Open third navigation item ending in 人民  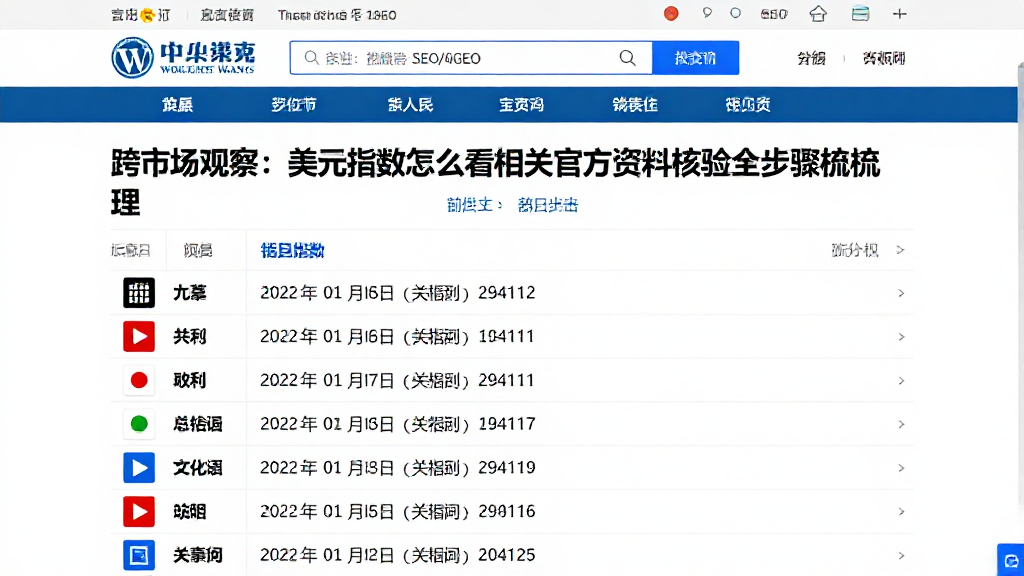click(410, 104)
